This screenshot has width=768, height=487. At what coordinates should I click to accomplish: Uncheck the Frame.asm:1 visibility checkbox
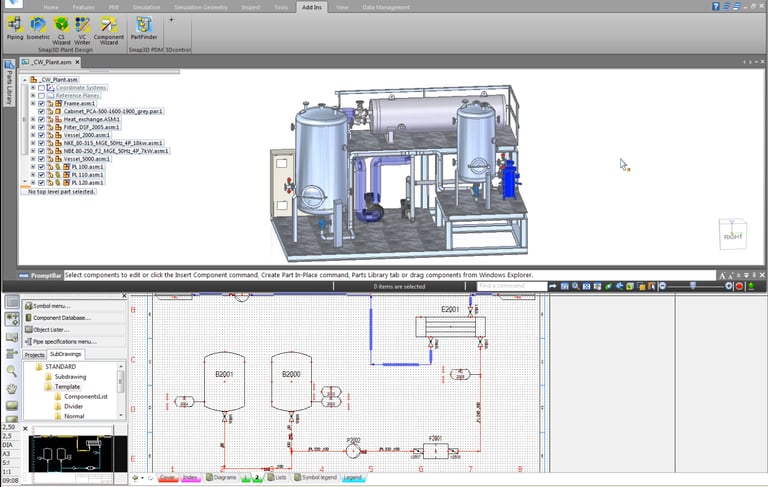tap(41, 103)
